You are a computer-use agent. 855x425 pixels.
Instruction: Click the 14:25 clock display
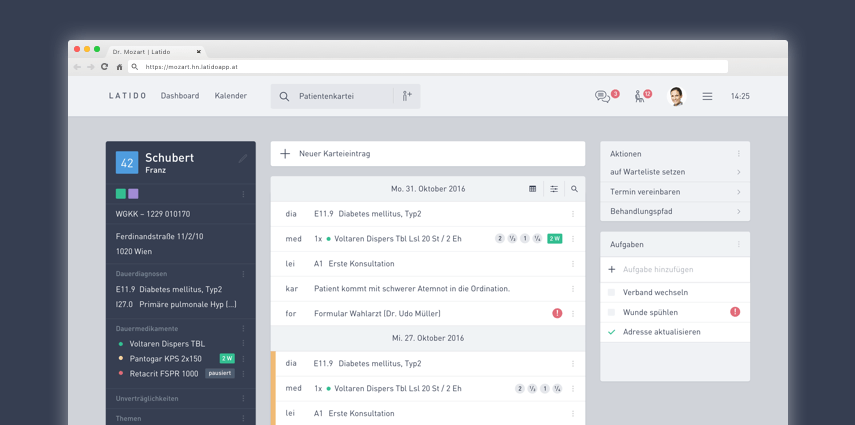(x=740, y=96)
